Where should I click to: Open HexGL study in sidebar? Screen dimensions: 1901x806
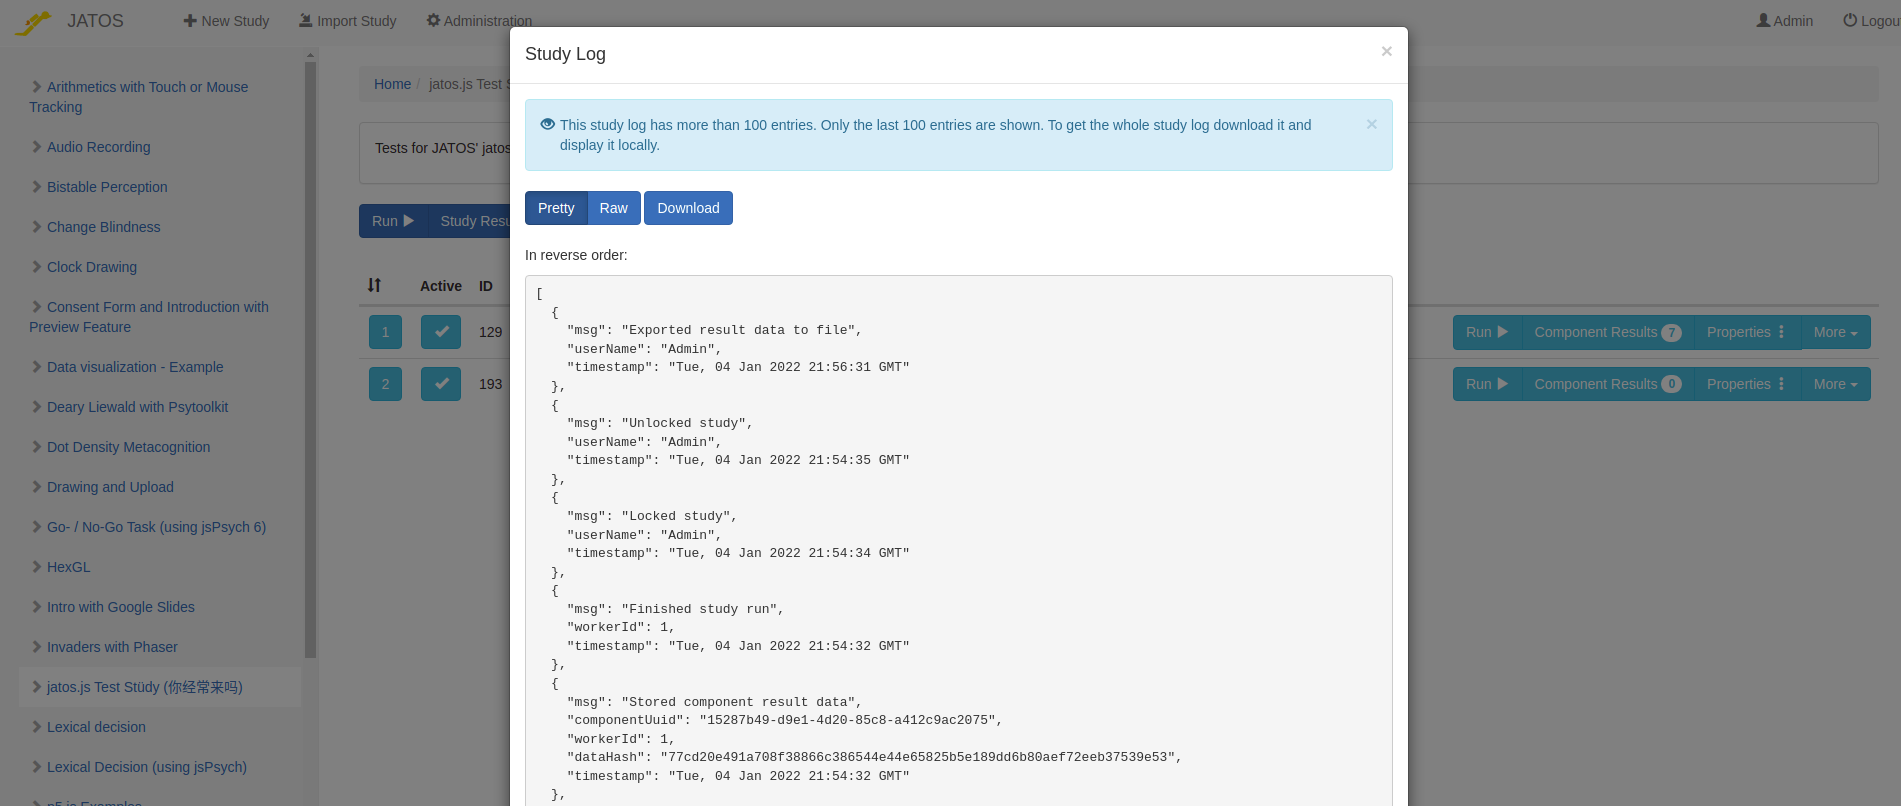[x=69, y=567]
